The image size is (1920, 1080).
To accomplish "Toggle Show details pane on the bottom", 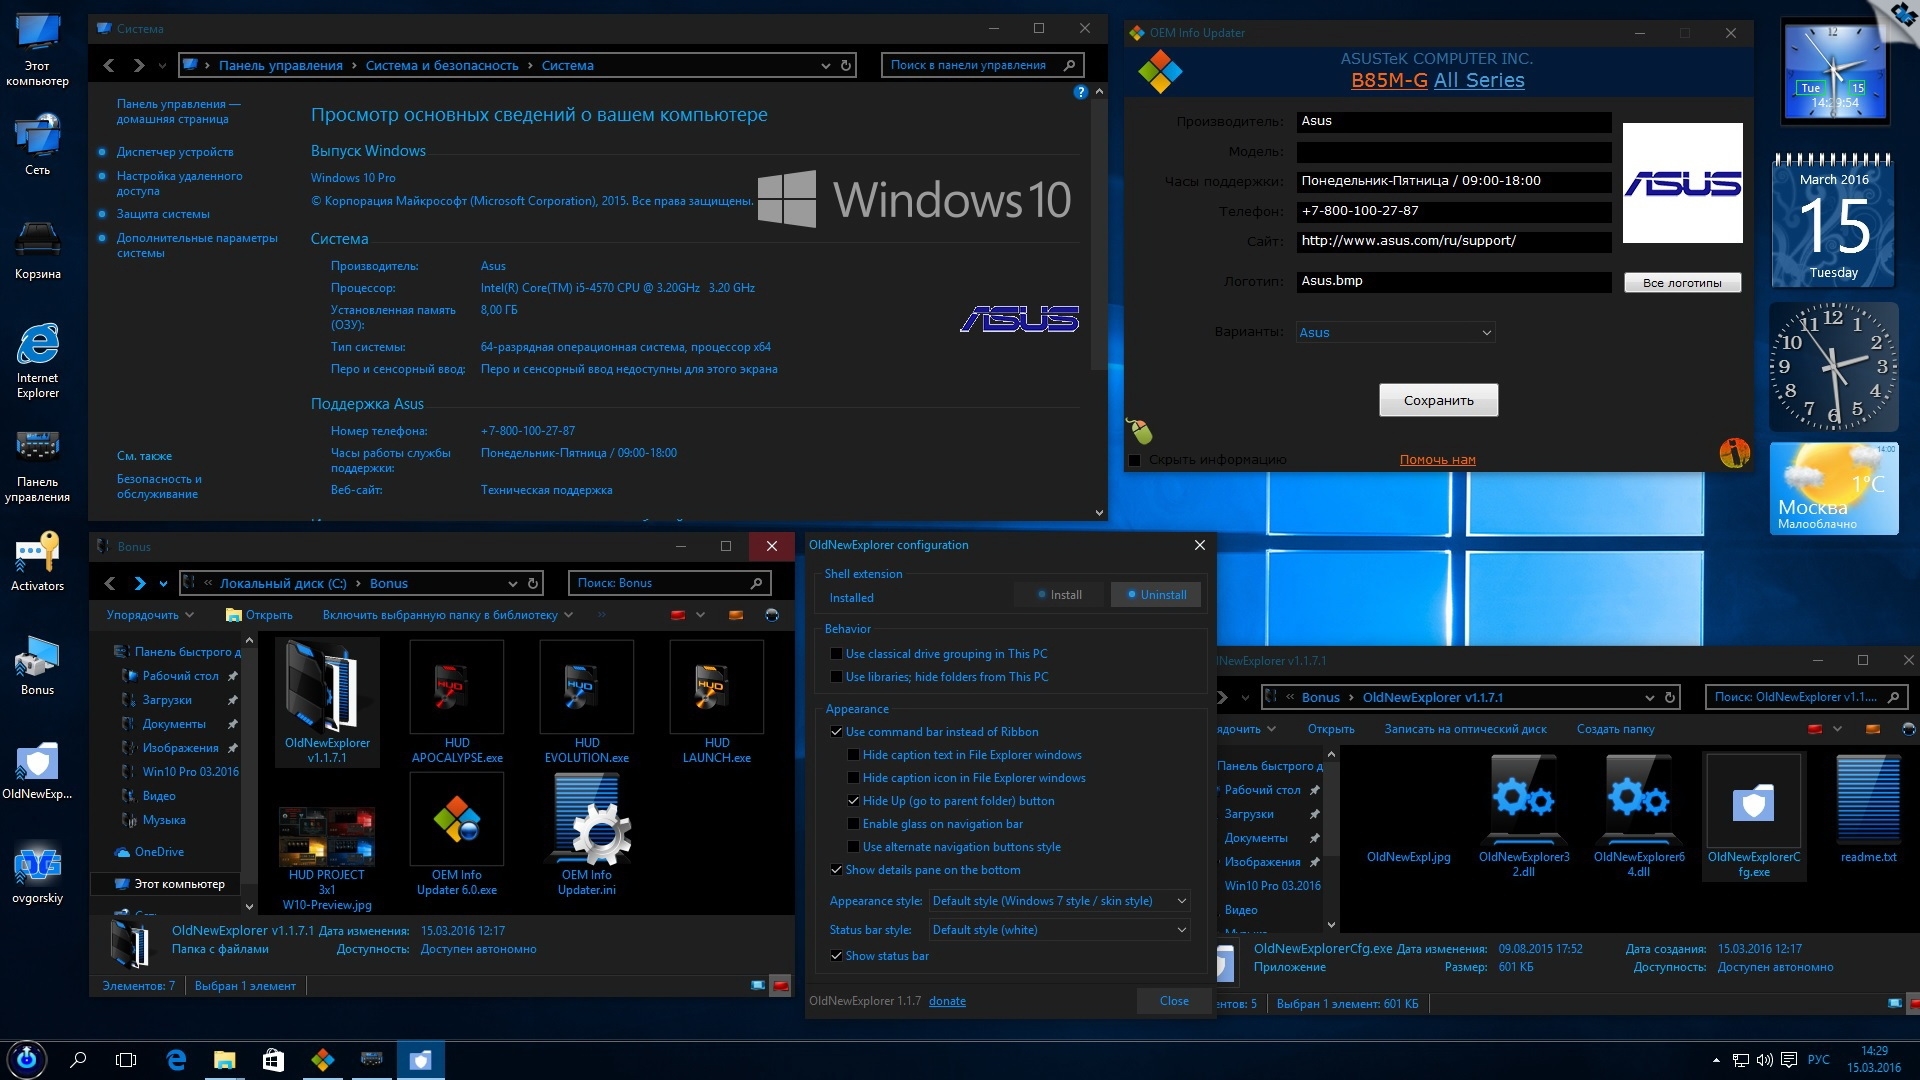I will point(837,870).
